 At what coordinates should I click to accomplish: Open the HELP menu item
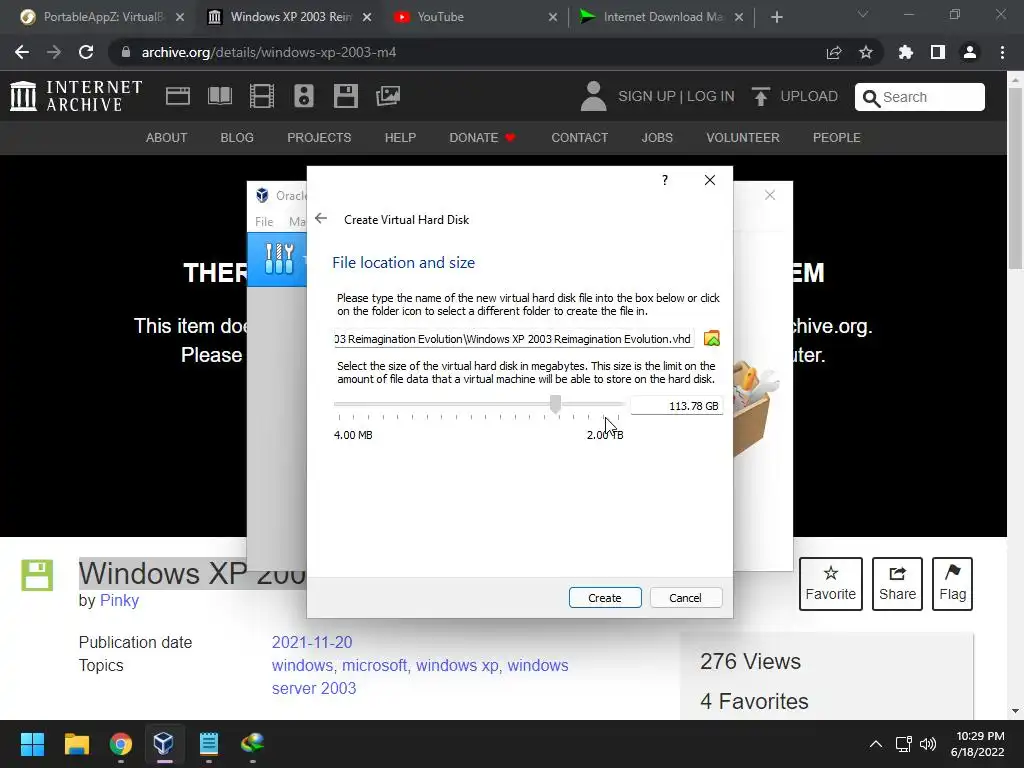[400, 138]
